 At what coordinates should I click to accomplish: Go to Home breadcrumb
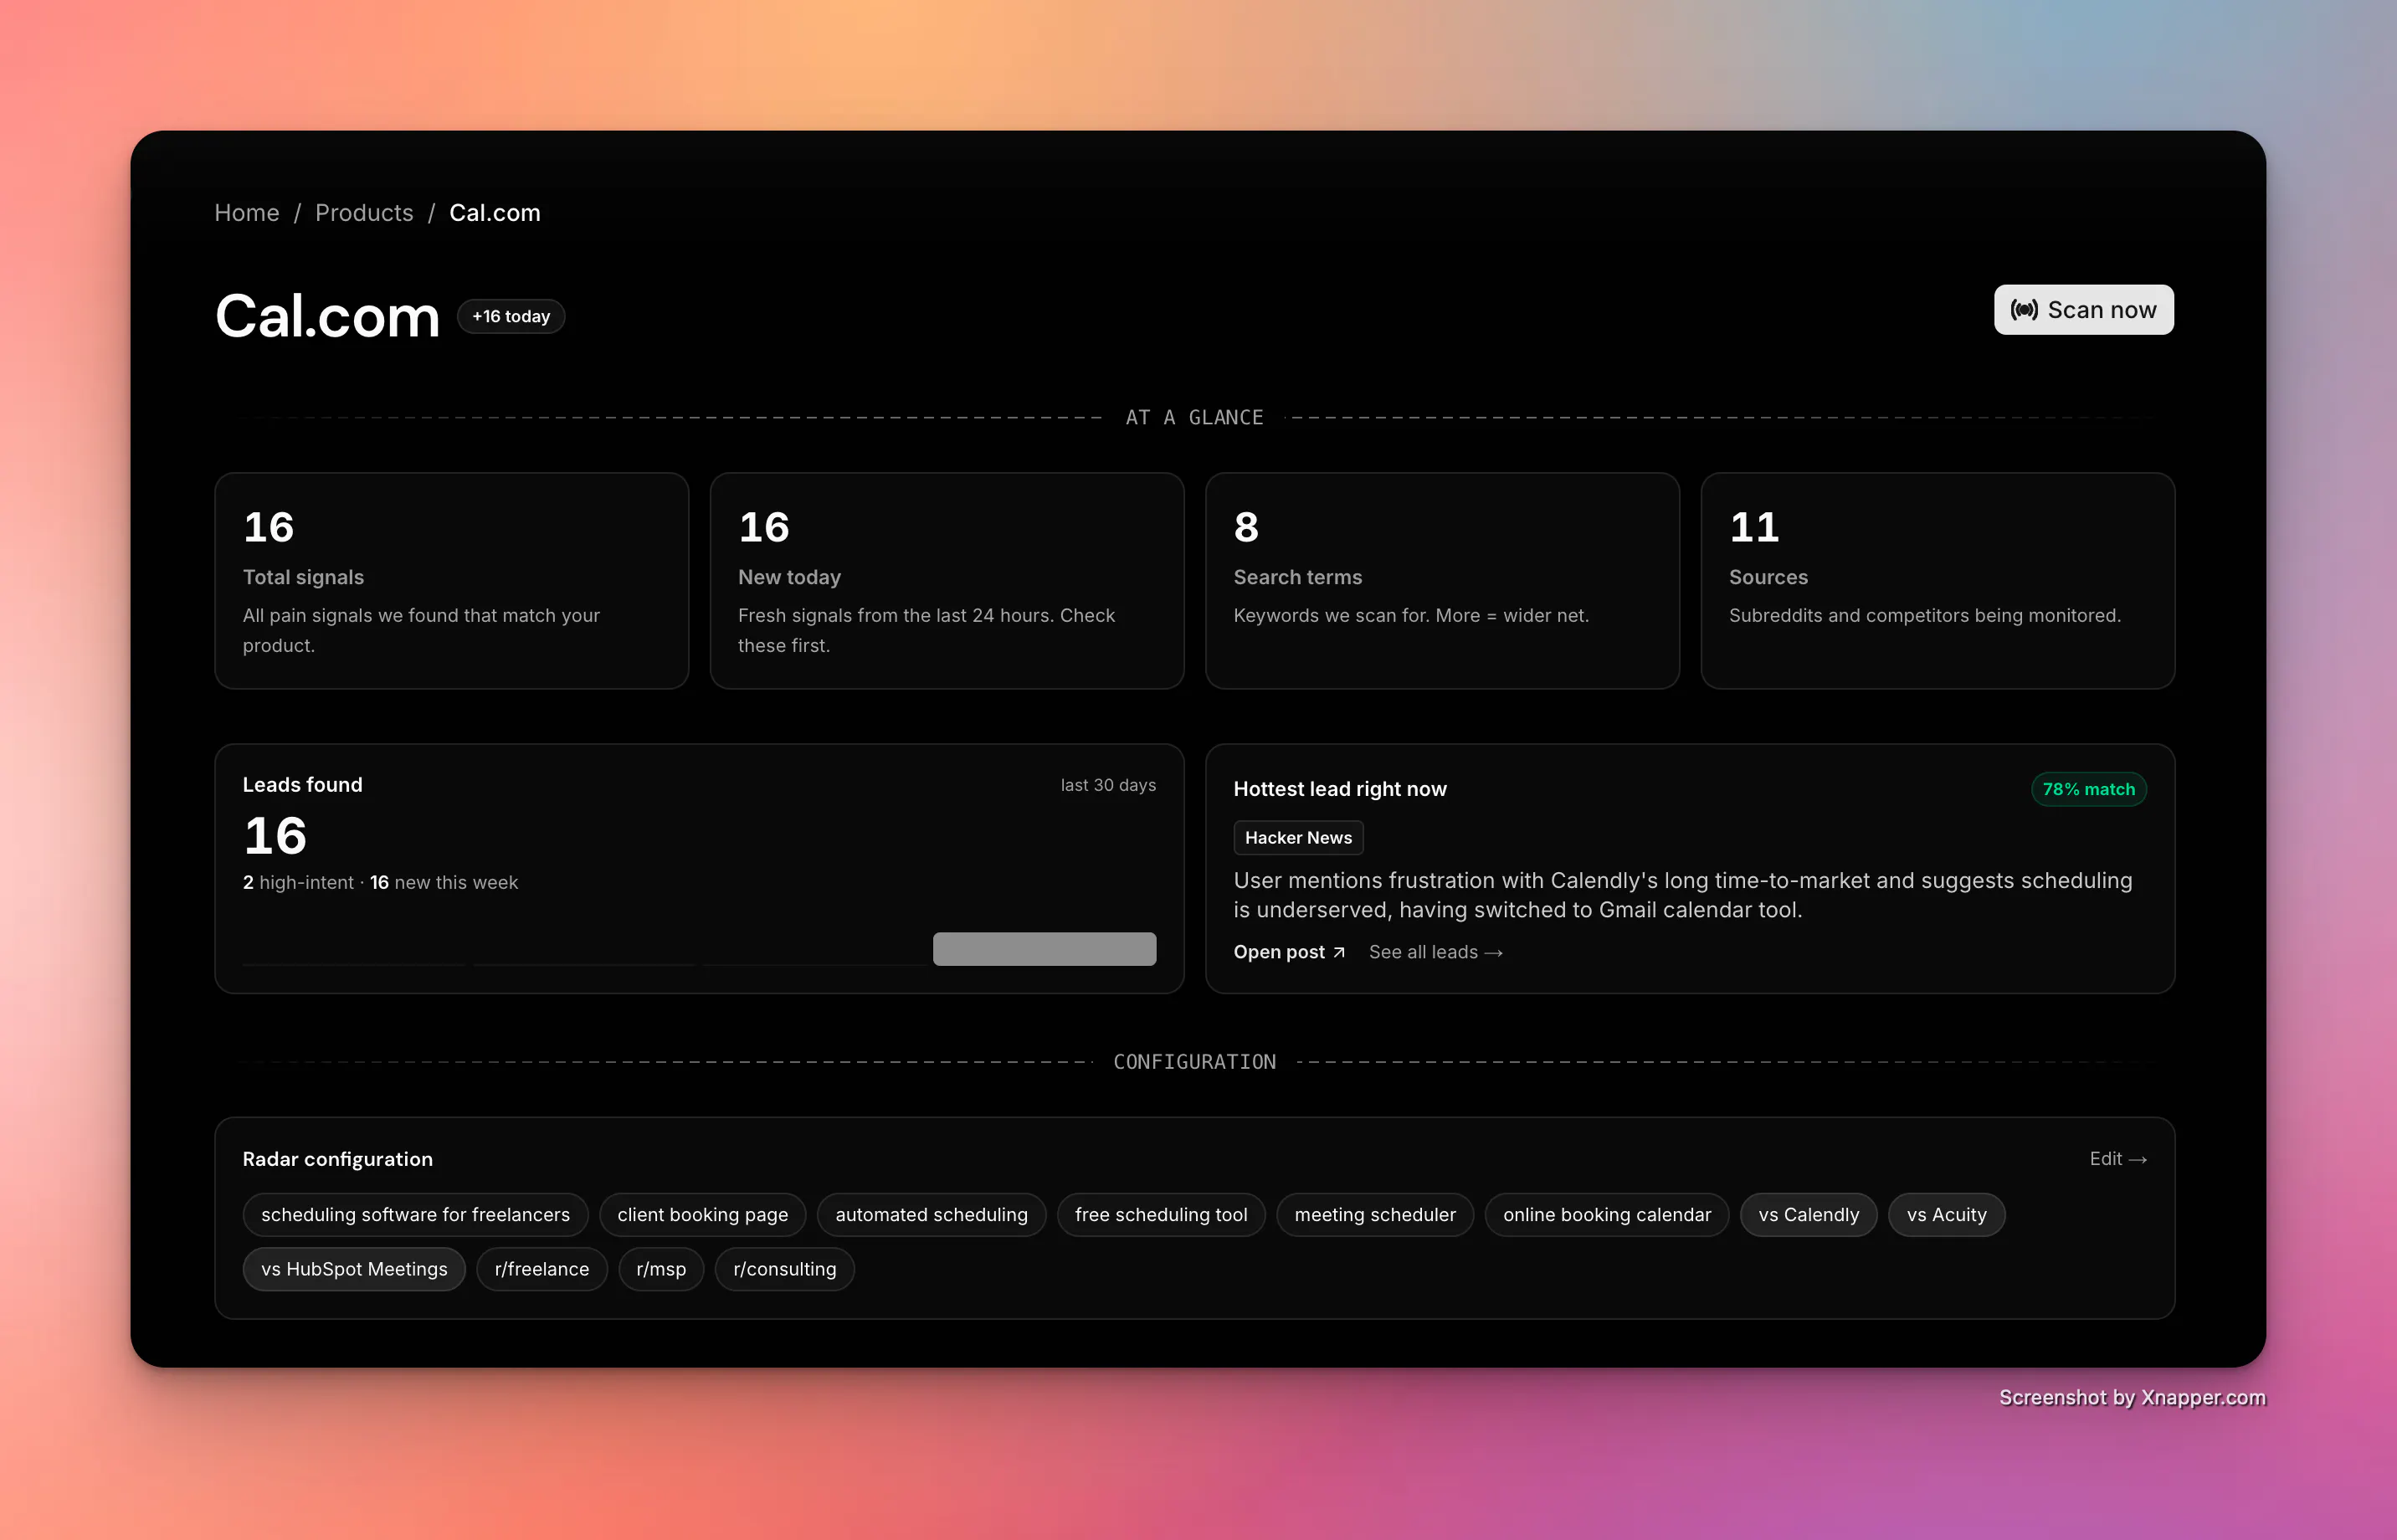(x=247, y=213)
